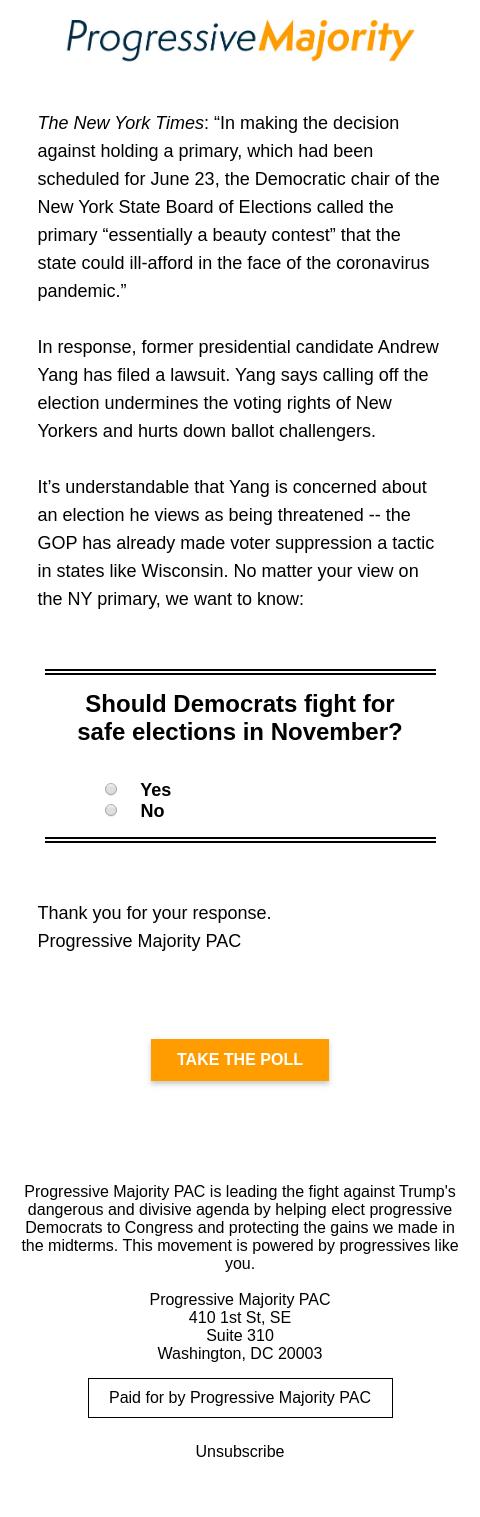Click the orange TAKE THE POLL button

point(240,1060)
